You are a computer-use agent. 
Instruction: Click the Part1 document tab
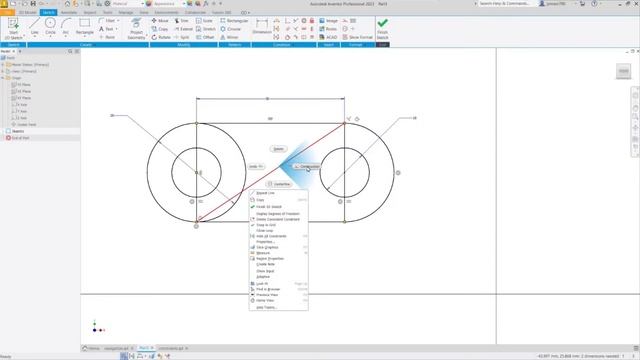(x=146, y=348)
